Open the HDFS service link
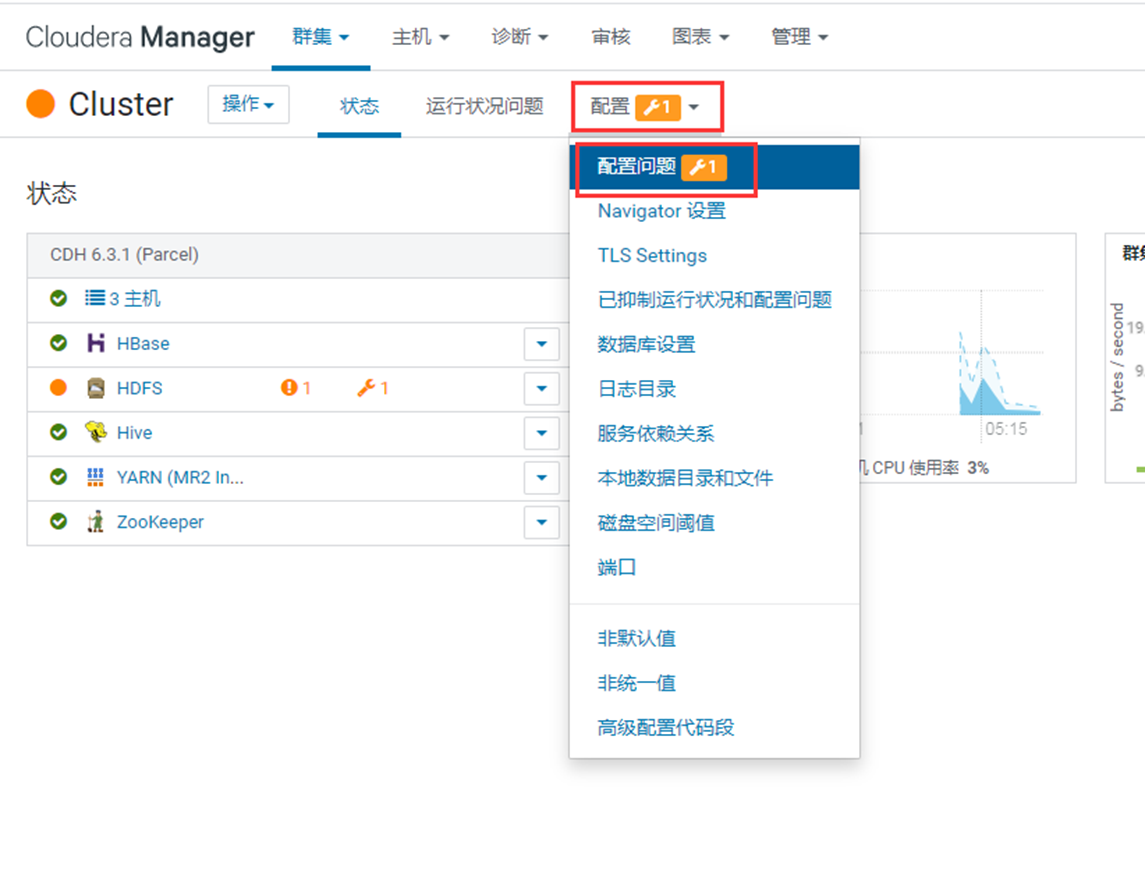 (139, 388)
